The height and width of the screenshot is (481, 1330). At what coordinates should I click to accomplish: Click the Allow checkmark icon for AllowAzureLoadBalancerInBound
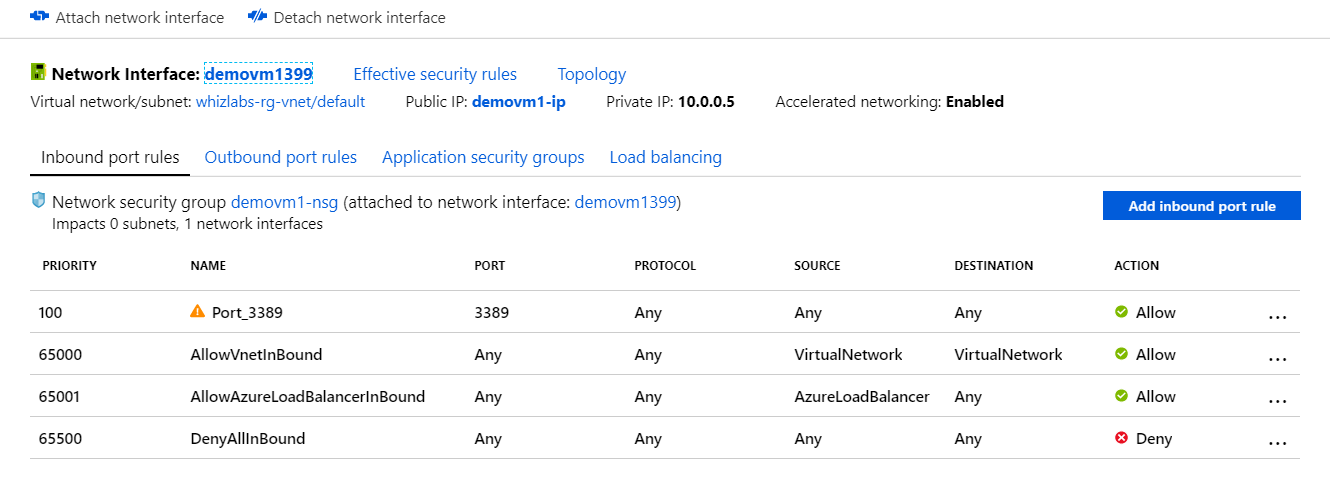[1121, 396]
